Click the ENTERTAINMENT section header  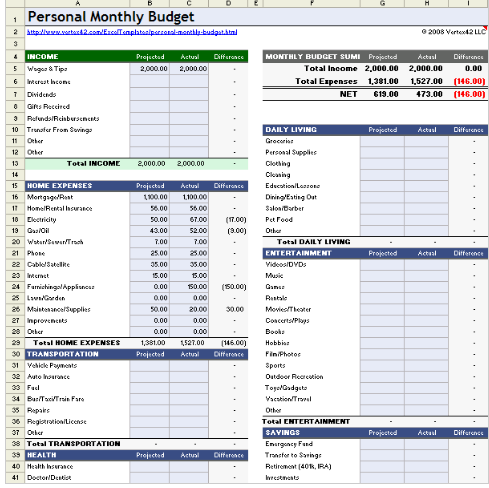coord(298,253)
